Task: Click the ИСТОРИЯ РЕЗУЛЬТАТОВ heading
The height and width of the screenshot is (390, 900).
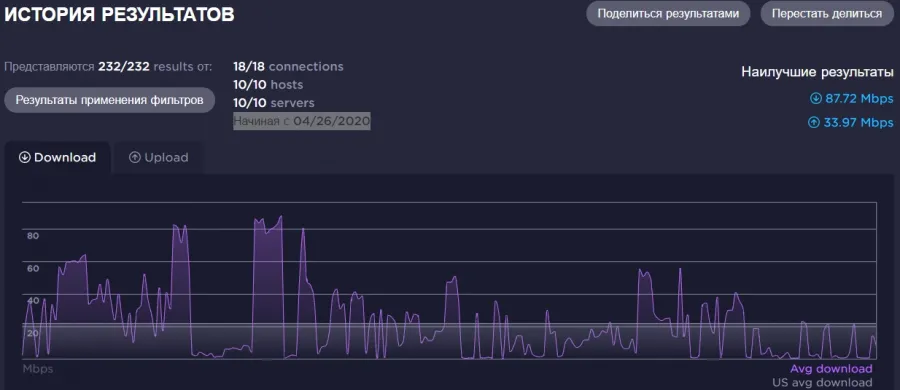Action: (x=119, y=15)
